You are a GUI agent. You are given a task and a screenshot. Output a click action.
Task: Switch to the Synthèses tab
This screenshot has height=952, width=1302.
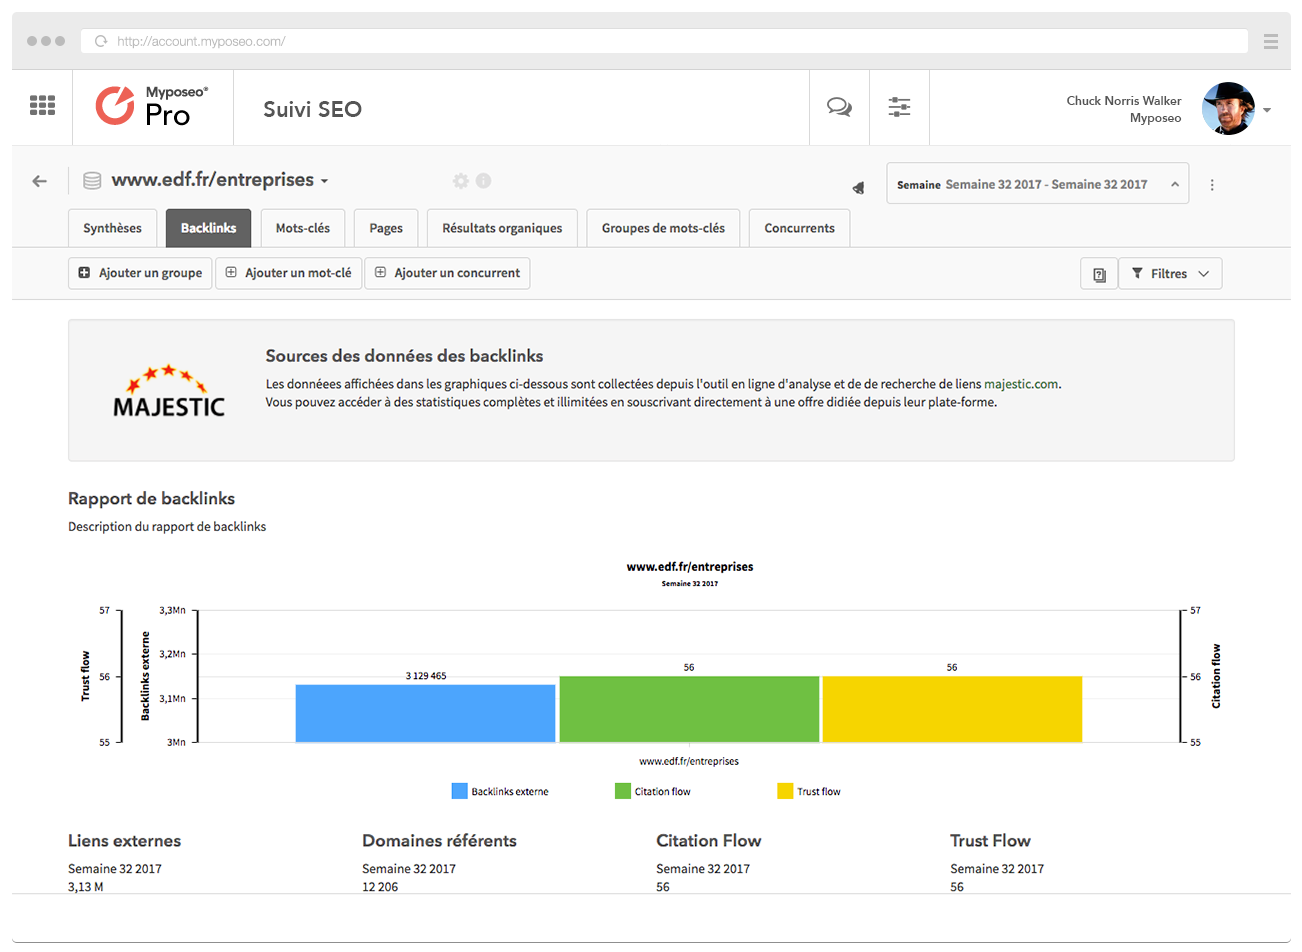(x=112, y=228)
